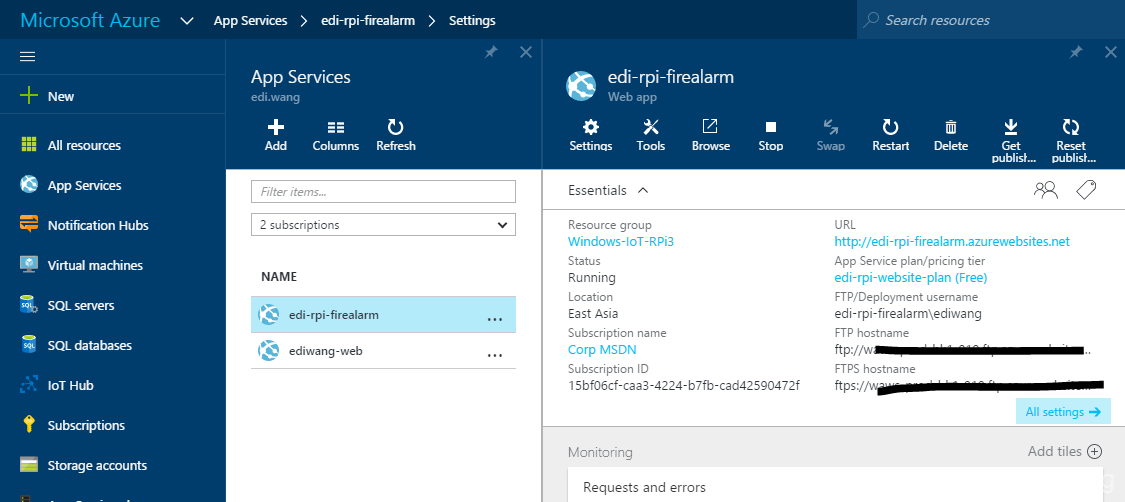The width and height of the screenshot is (1125, 502).
Task: Click the New plus icon
Action: pyautogui.click(x=29, y=96)
